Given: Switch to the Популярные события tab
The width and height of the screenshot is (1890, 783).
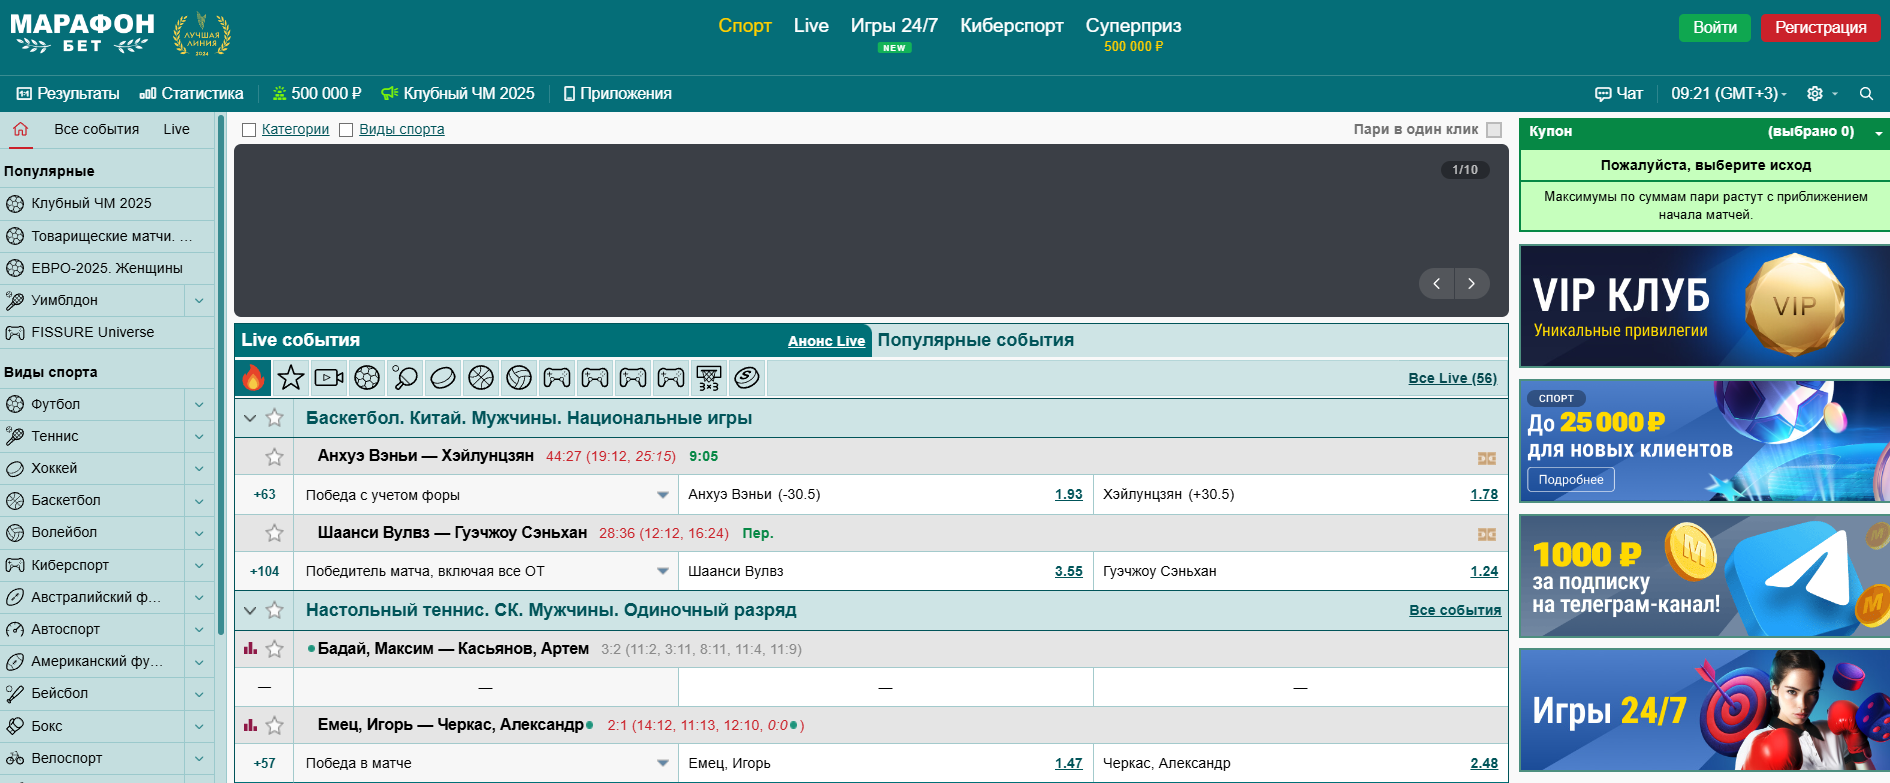Looking at the screenshot, I should (975, 340).
